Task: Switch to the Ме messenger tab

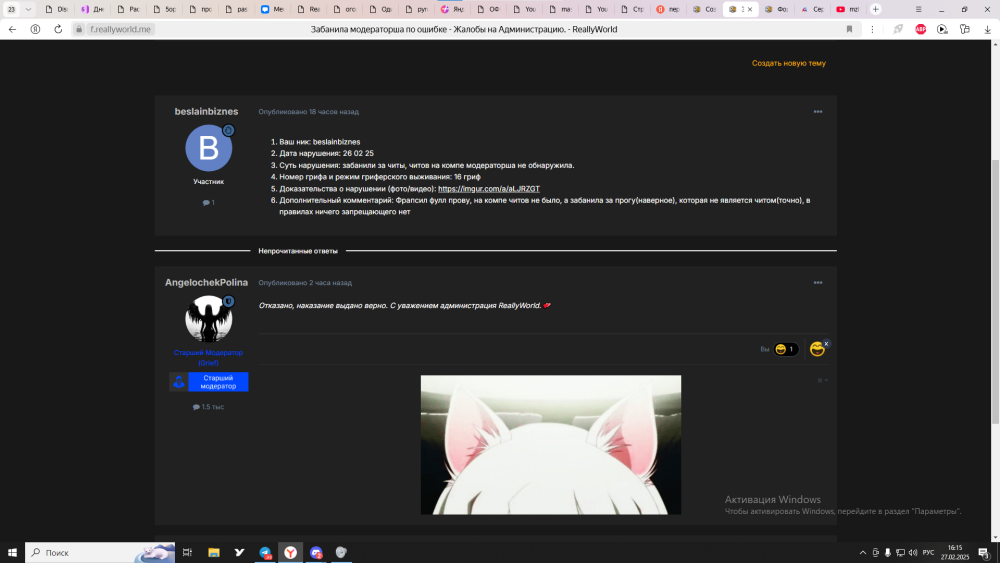Action: (x=272, y=10)
